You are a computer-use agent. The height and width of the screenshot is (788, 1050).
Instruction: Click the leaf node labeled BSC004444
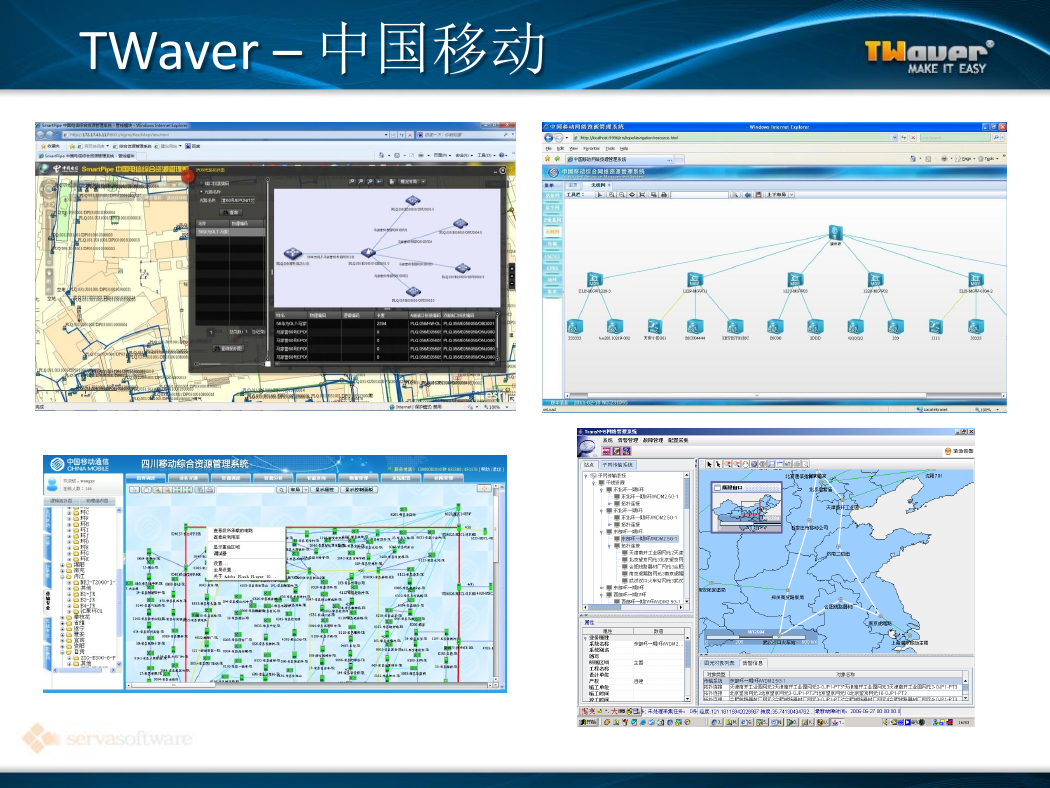694,327
